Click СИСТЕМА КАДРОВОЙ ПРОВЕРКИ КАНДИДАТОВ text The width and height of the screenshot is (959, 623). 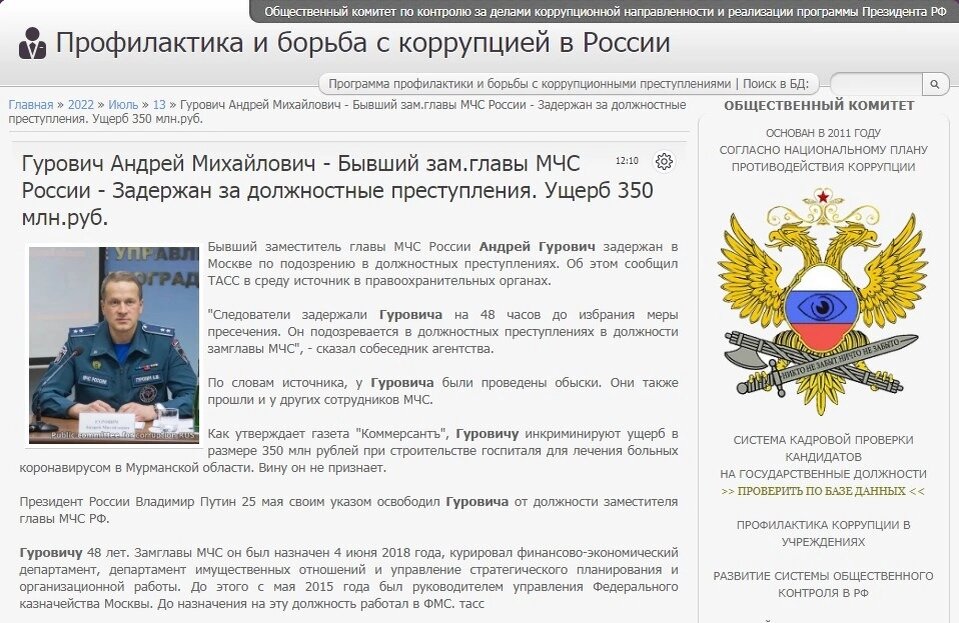tap(823, 448)
